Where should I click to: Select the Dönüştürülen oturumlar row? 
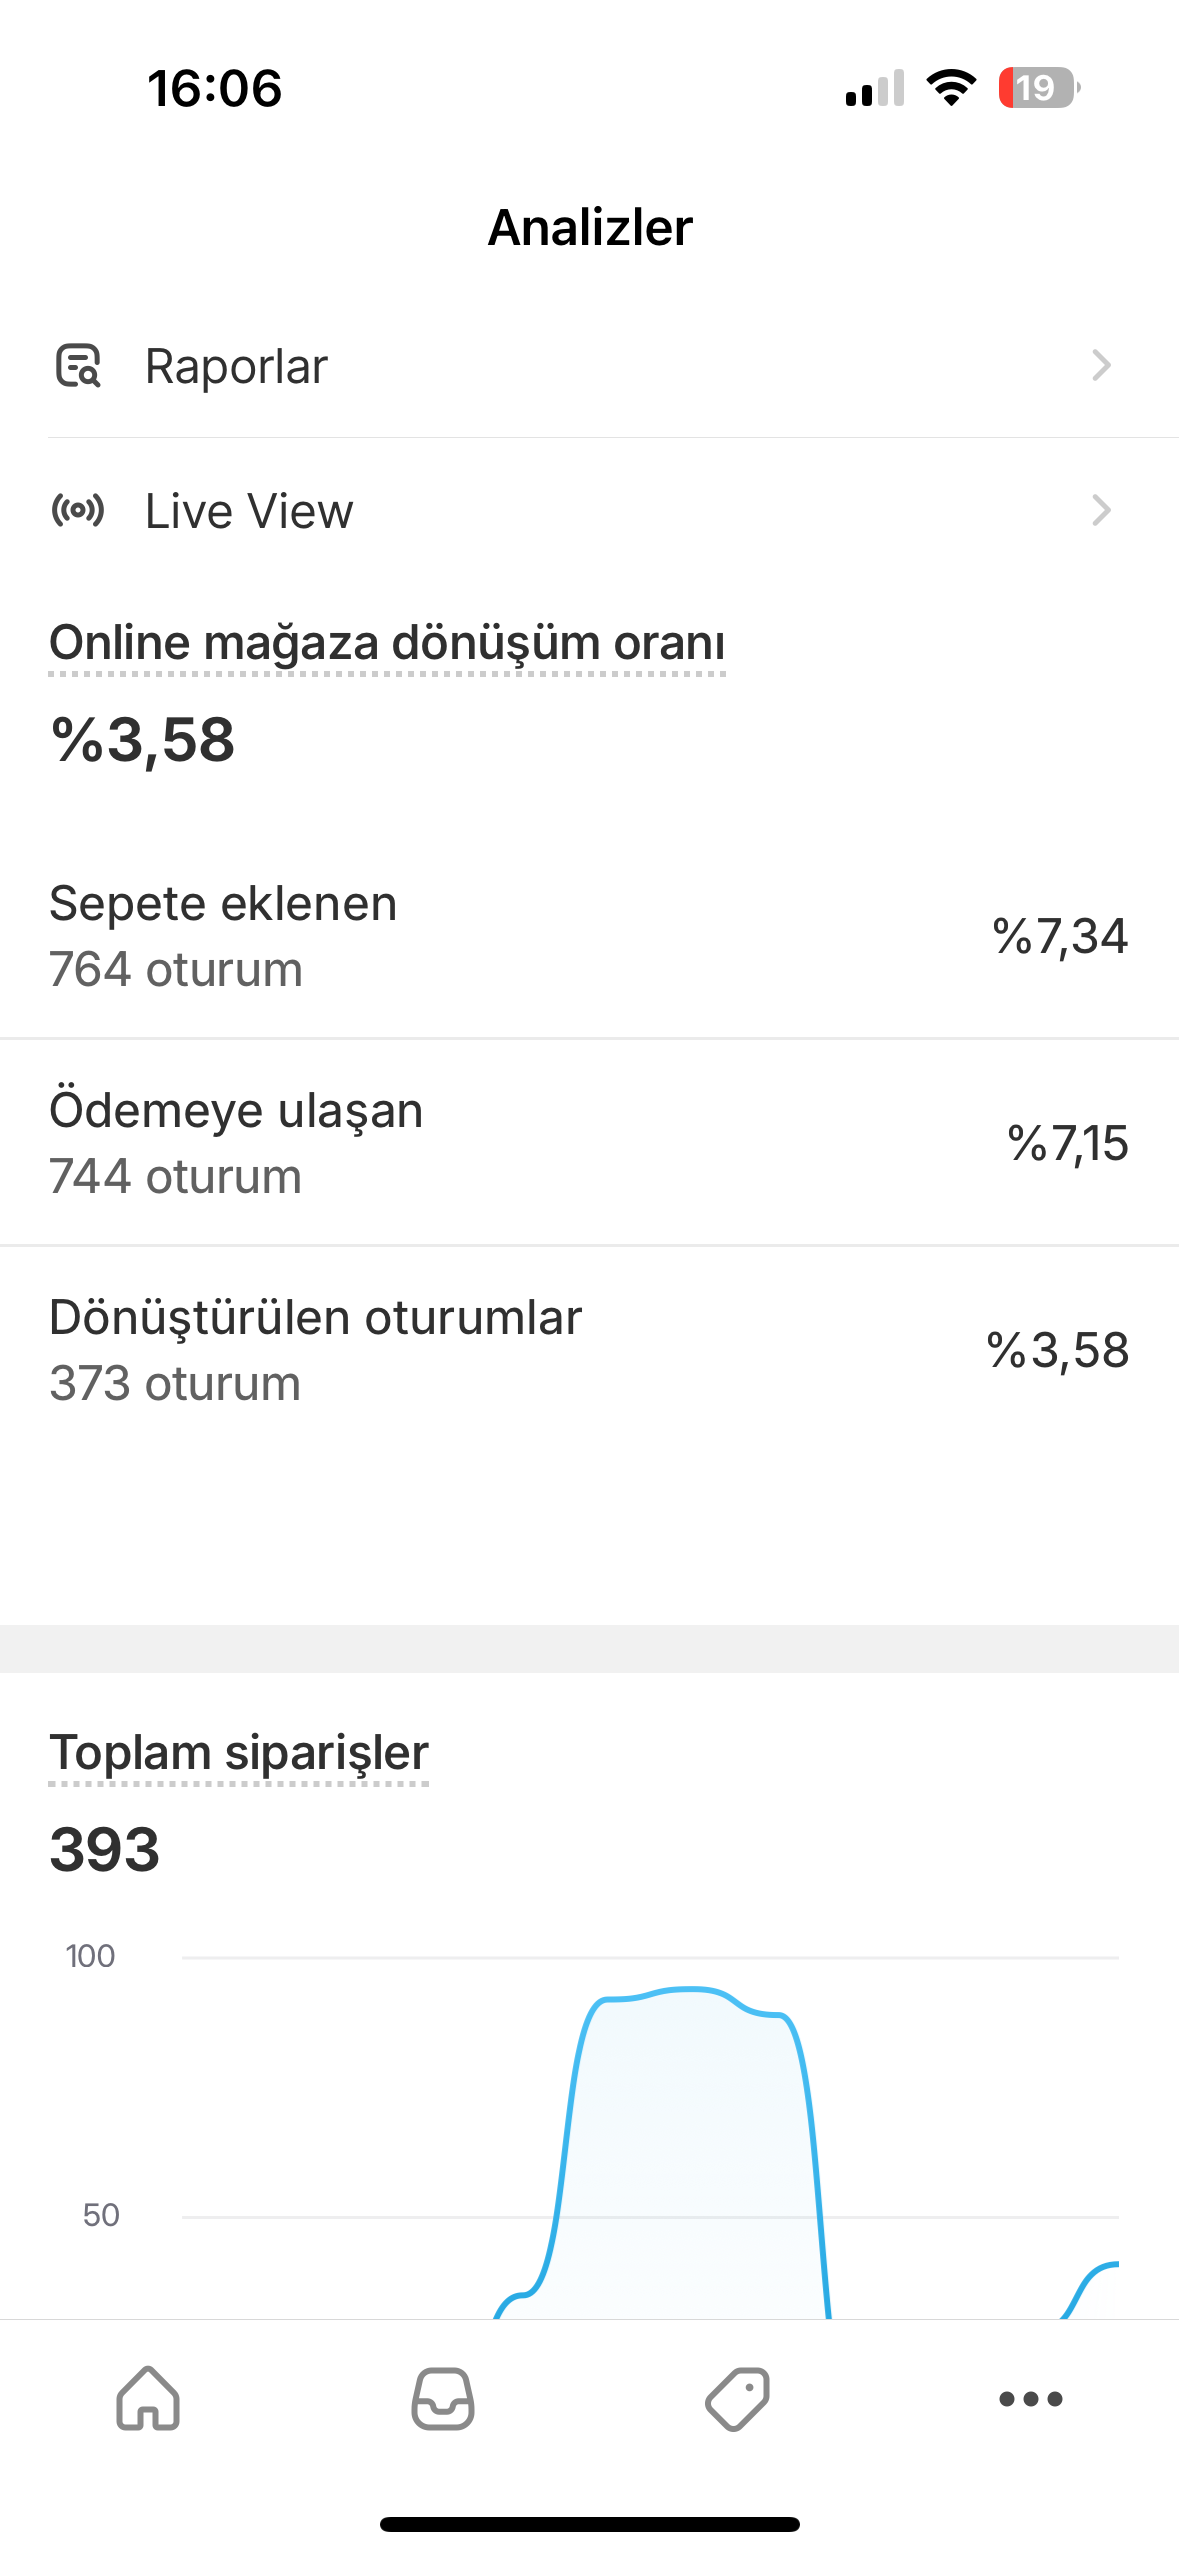[590, 1350]
